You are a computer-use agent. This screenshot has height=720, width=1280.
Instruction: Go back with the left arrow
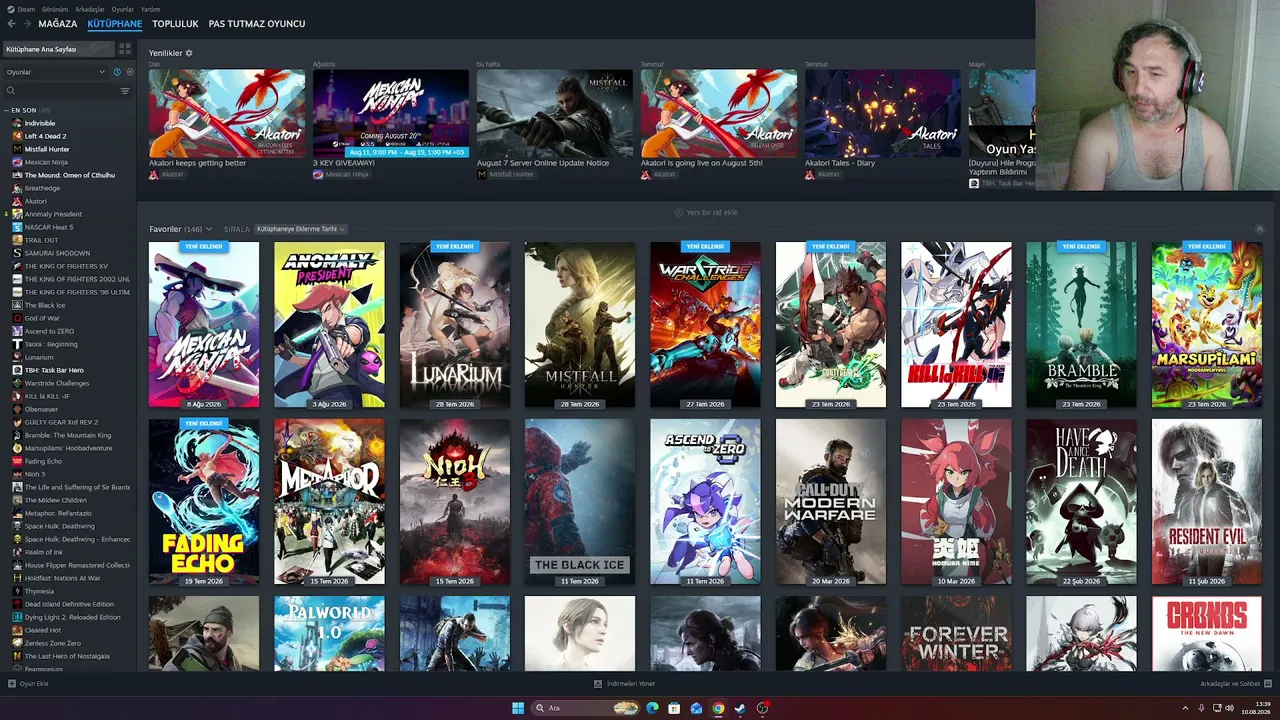tap(12, 23)
